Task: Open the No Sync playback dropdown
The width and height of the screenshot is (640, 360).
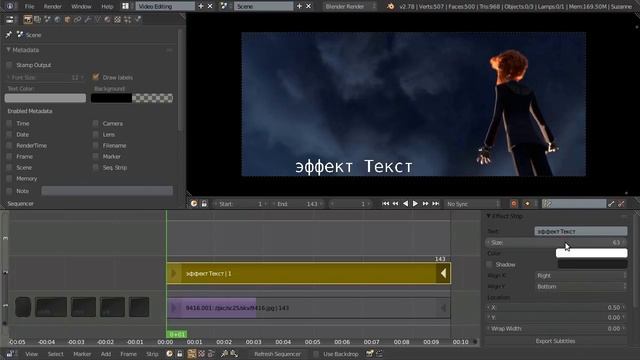Action: tap(473, 204)
